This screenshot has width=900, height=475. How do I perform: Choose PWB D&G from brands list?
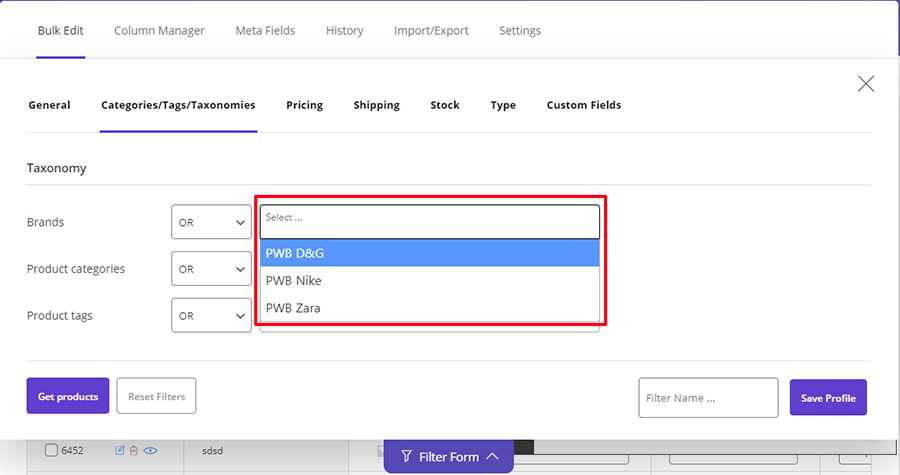pyautogui.click(x=429, y=253)
